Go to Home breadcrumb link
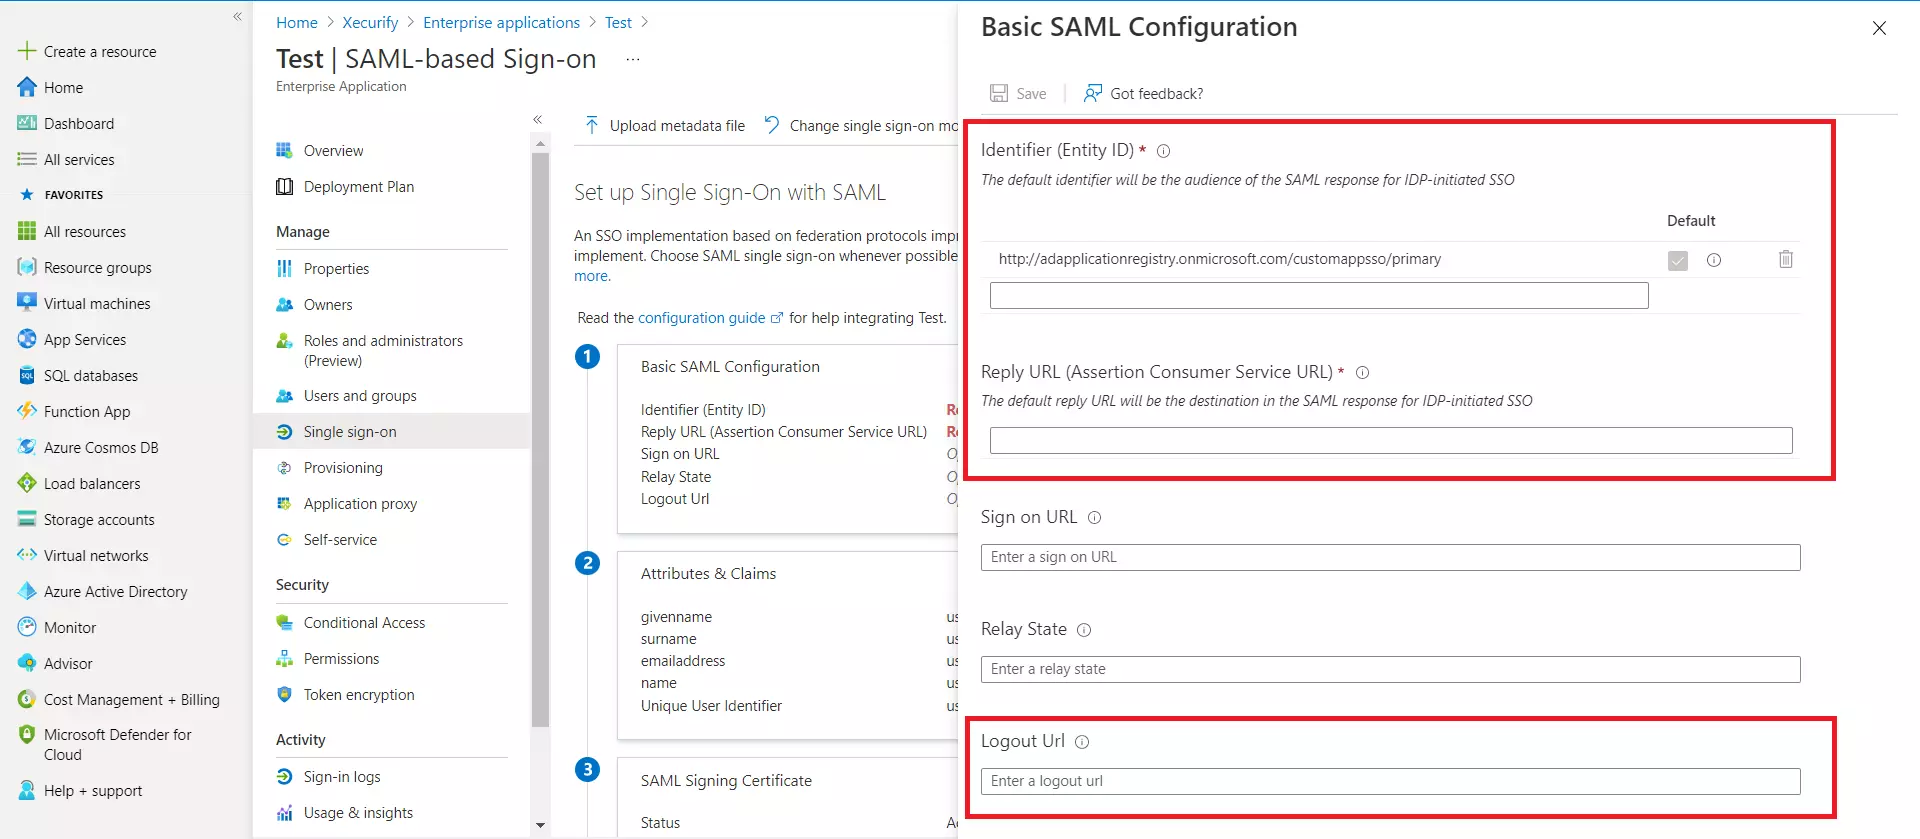The height and width of the screenshot is (839, 1920). coord(296,22)
